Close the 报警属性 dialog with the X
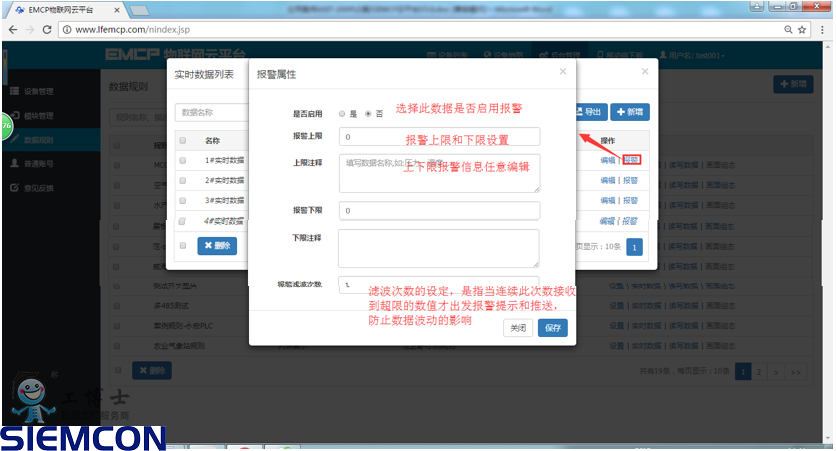 coord(562,71)
